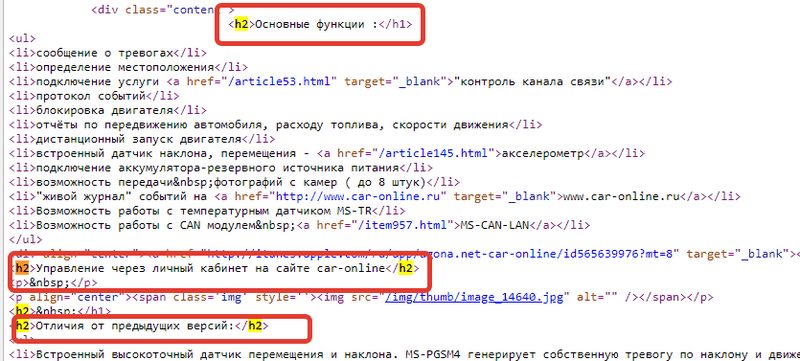Image resolution: width=800 pixels, height=361 pixels.
Task: Click the line 'дистанционный запуск двигателя'
Action: 142,139
